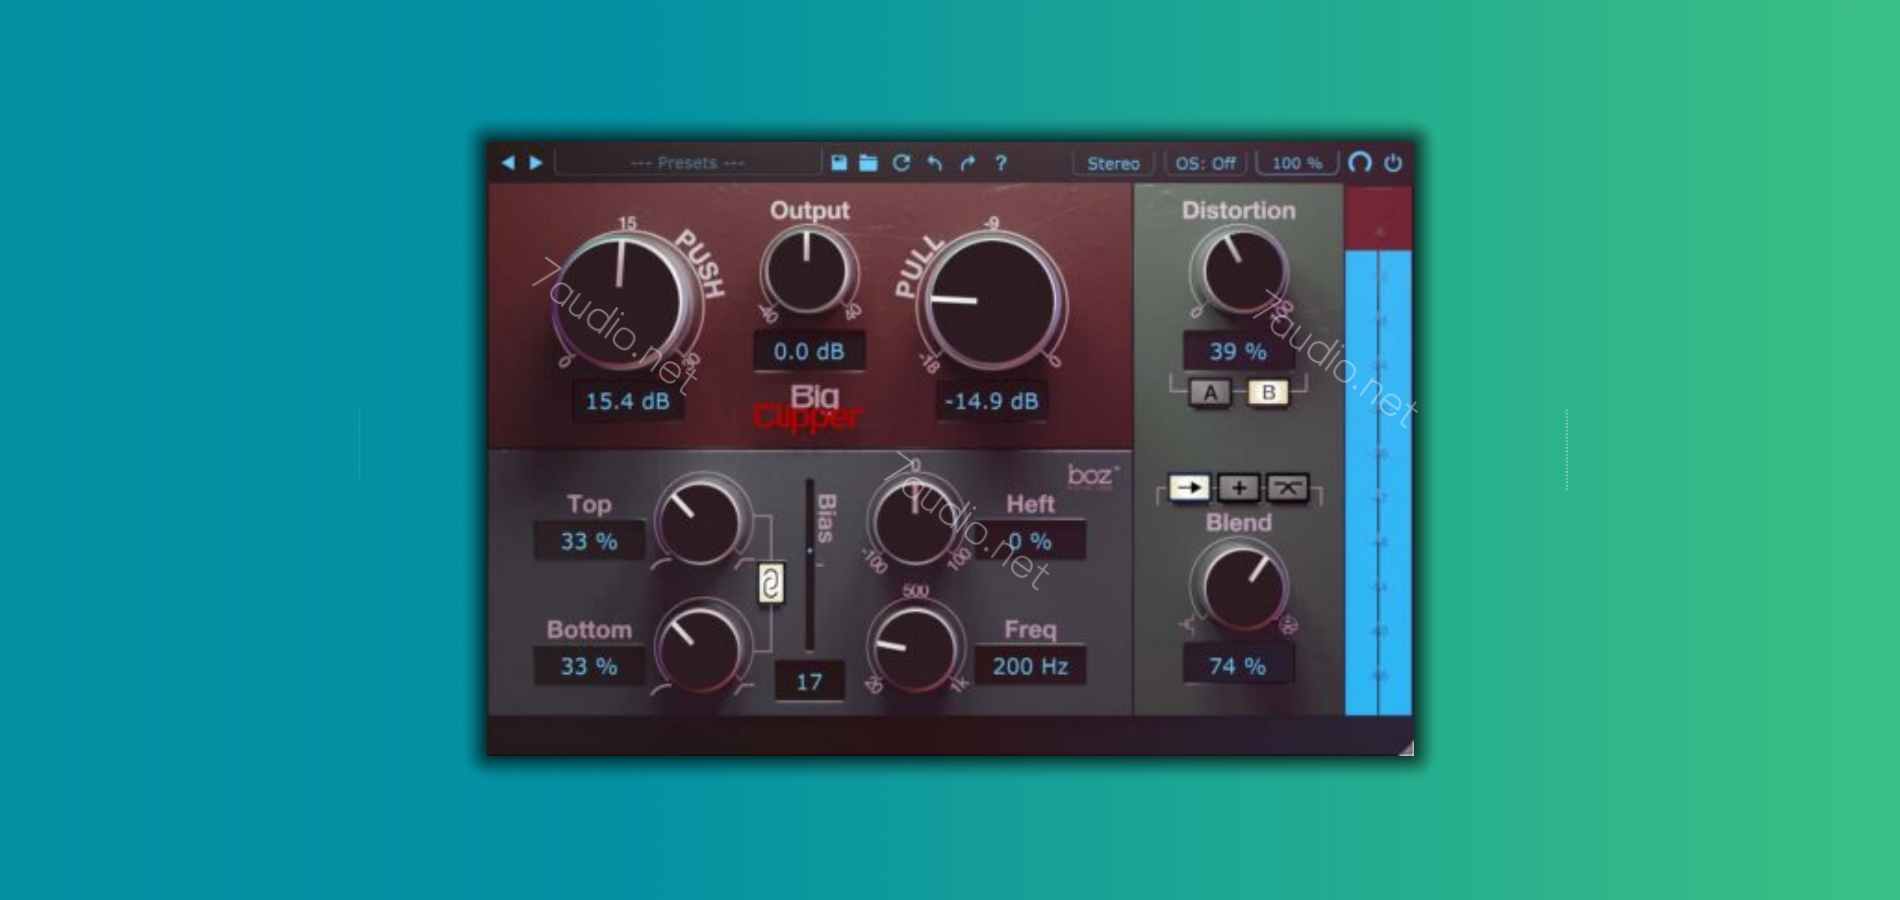The image size is (1900, 900).
Task: Undo the last change
Action: click(x=934, y=162)
